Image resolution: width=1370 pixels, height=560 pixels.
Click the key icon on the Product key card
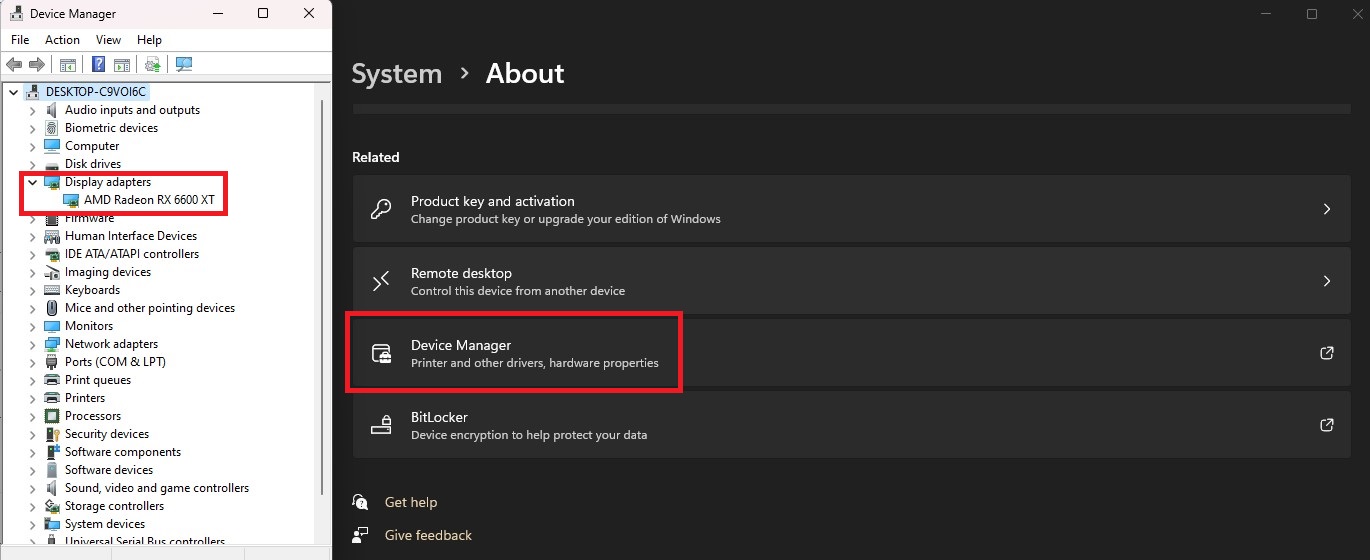381,209
